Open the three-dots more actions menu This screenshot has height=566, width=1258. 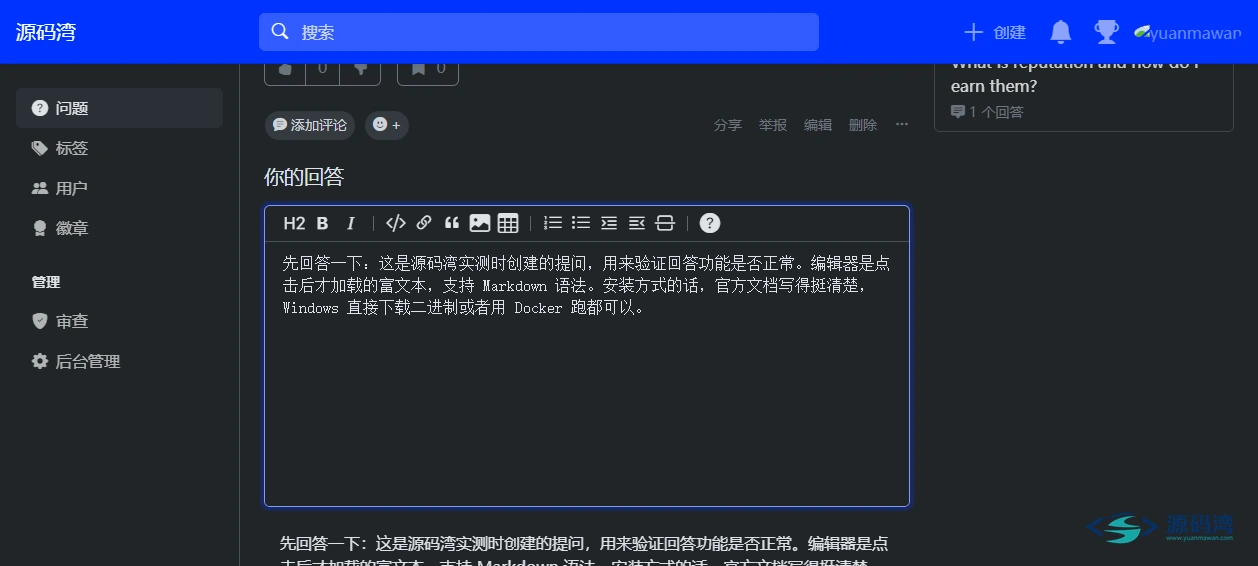click(902, 125)
